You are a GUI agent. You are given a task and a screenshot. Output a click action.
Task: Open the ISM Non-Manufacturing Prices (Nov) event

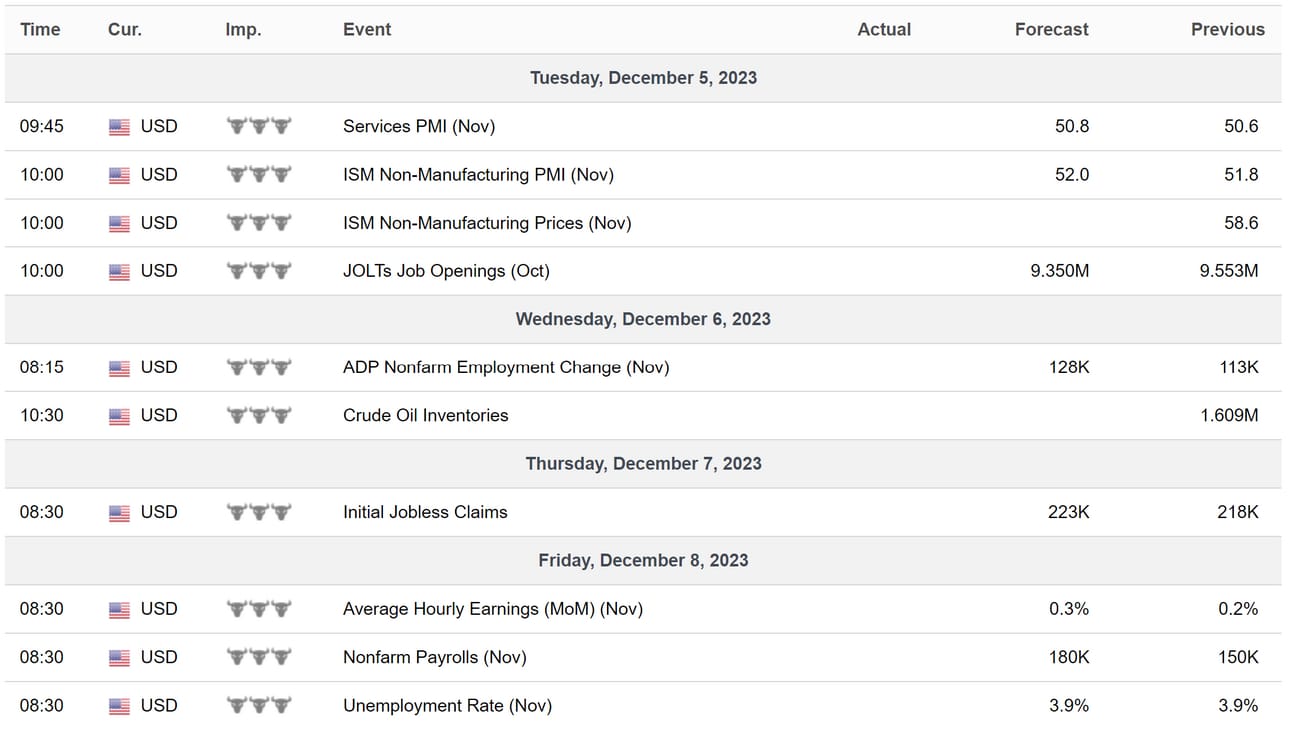486,223
